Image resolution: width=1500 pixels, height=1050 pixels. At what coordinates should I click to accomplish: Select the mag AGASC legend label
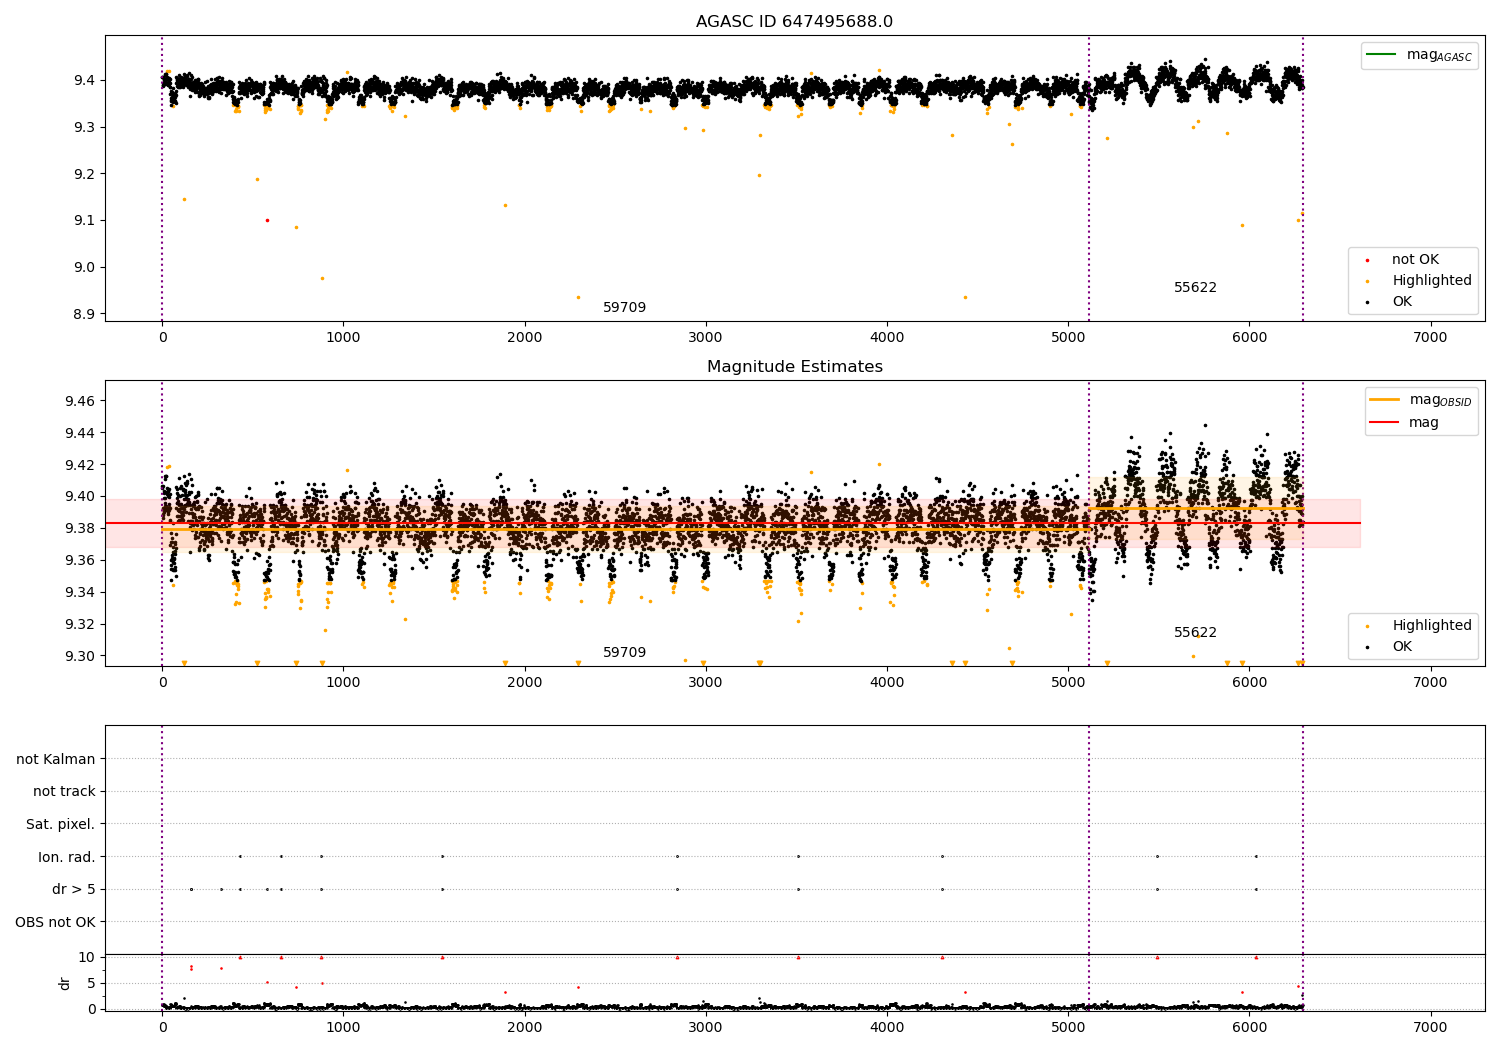1439,55
